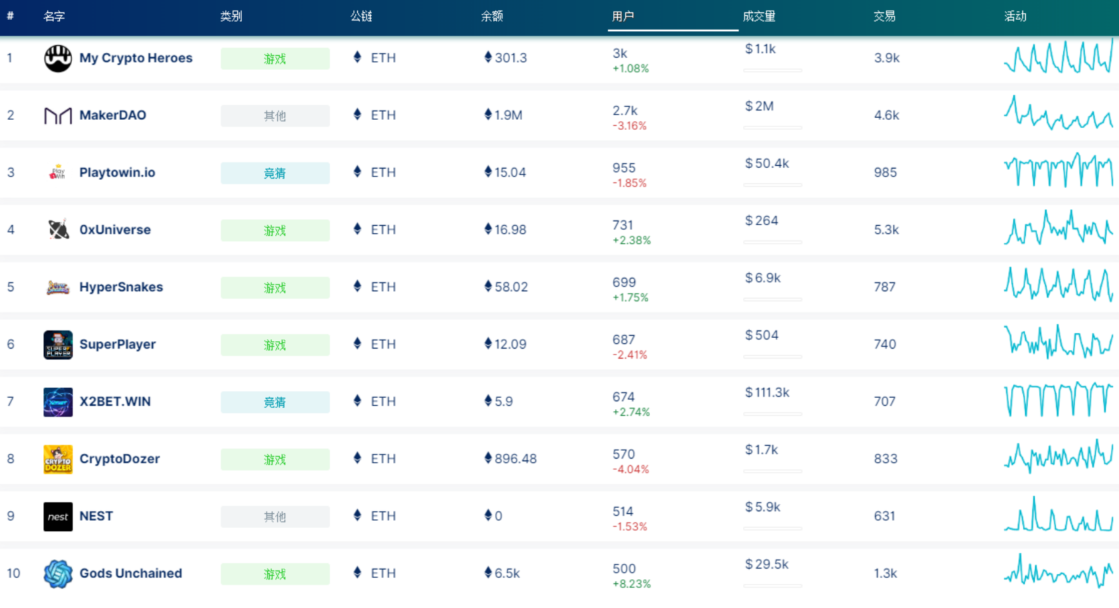This screenshot has width=1119, height=608.
Task: Click the Gods Unchained logo icon
Action: tap(58, 574)
